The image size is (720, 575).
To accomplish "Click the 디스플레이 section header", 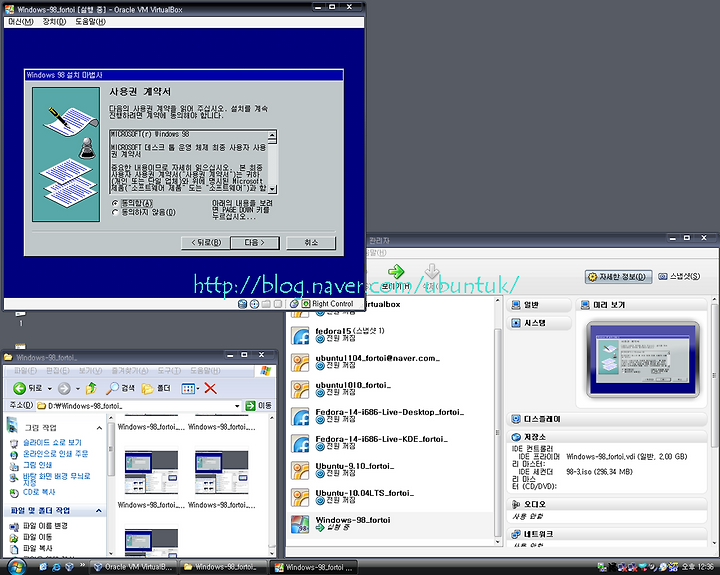I will pyautogui.click(x=607, y=419).
